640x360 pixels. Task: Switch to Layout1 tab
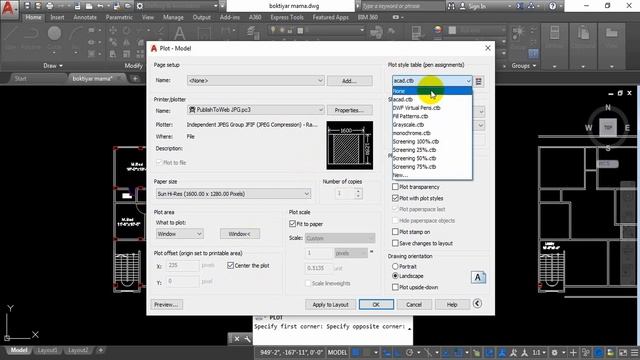pos(47,350)
